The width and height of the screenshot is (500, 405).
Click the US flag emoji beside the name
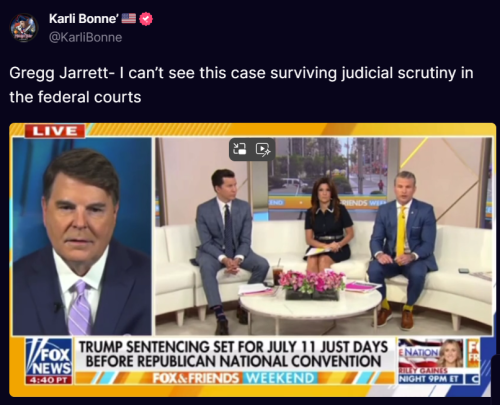128,18
